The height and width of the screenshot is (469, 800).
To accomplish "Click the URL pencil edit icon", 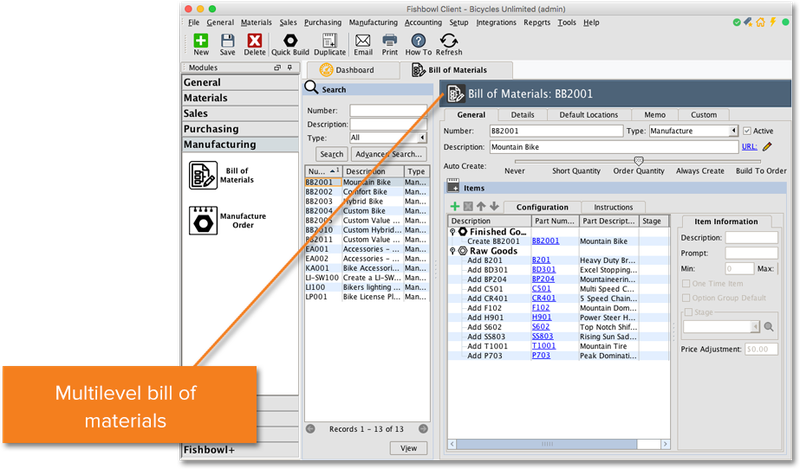I will point(767,147).
